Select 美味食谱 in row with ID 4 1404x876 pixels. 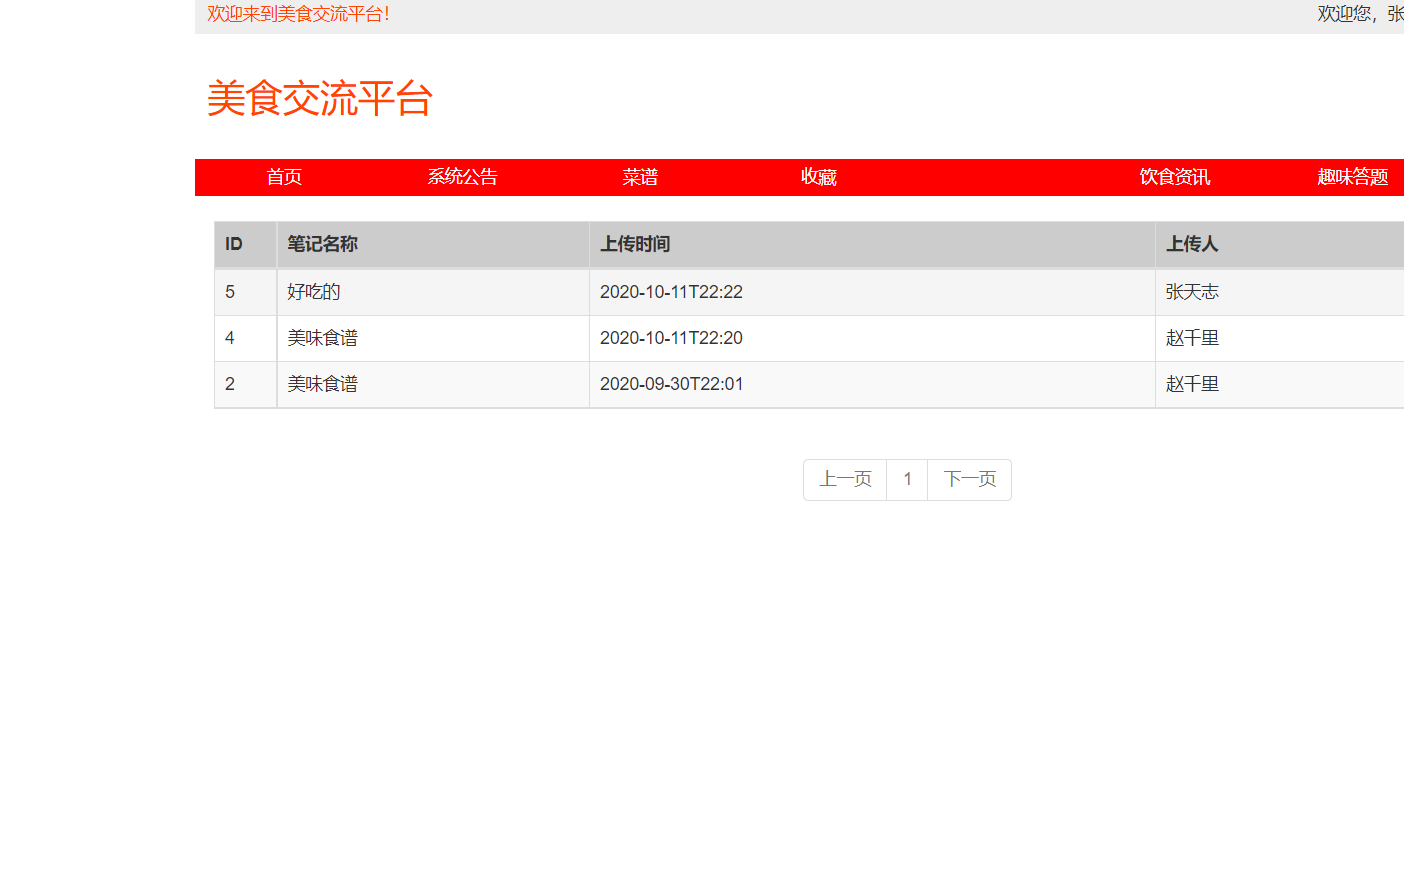(x=322, y=338)
